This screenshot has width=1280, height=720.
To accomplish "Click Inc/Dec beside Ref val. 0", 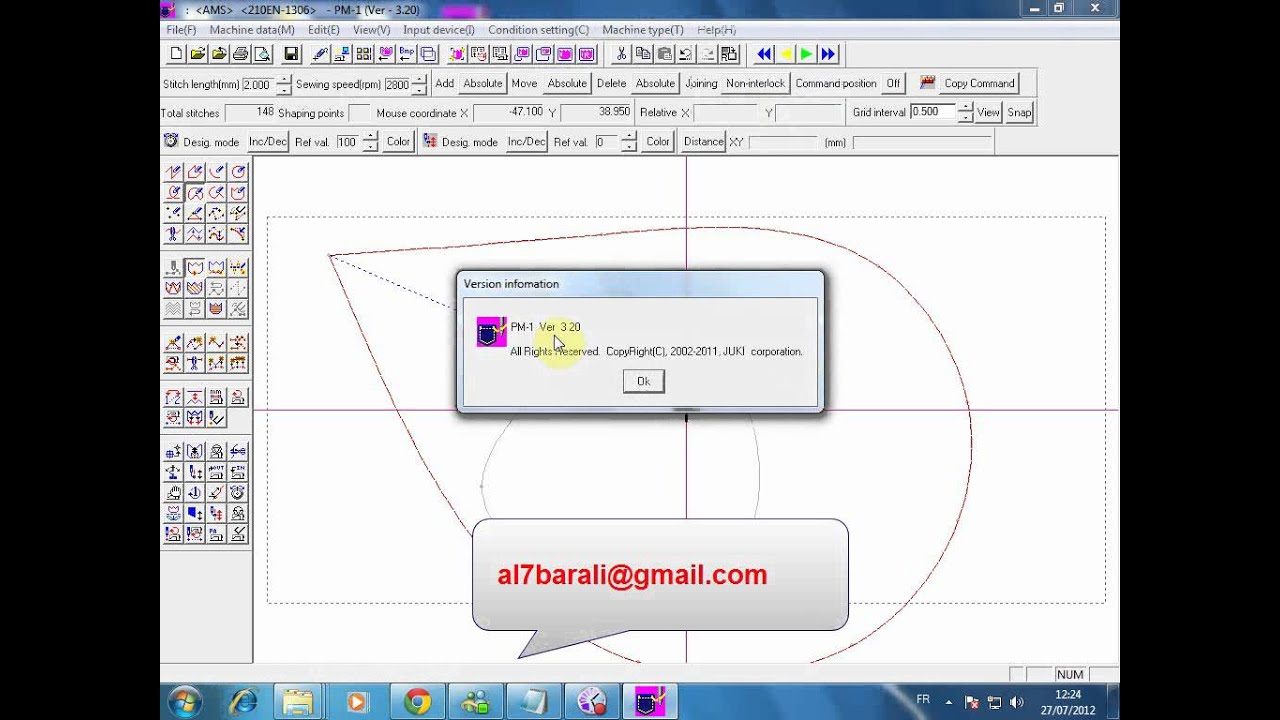I will pyautogui.click(x=526, y=141).
